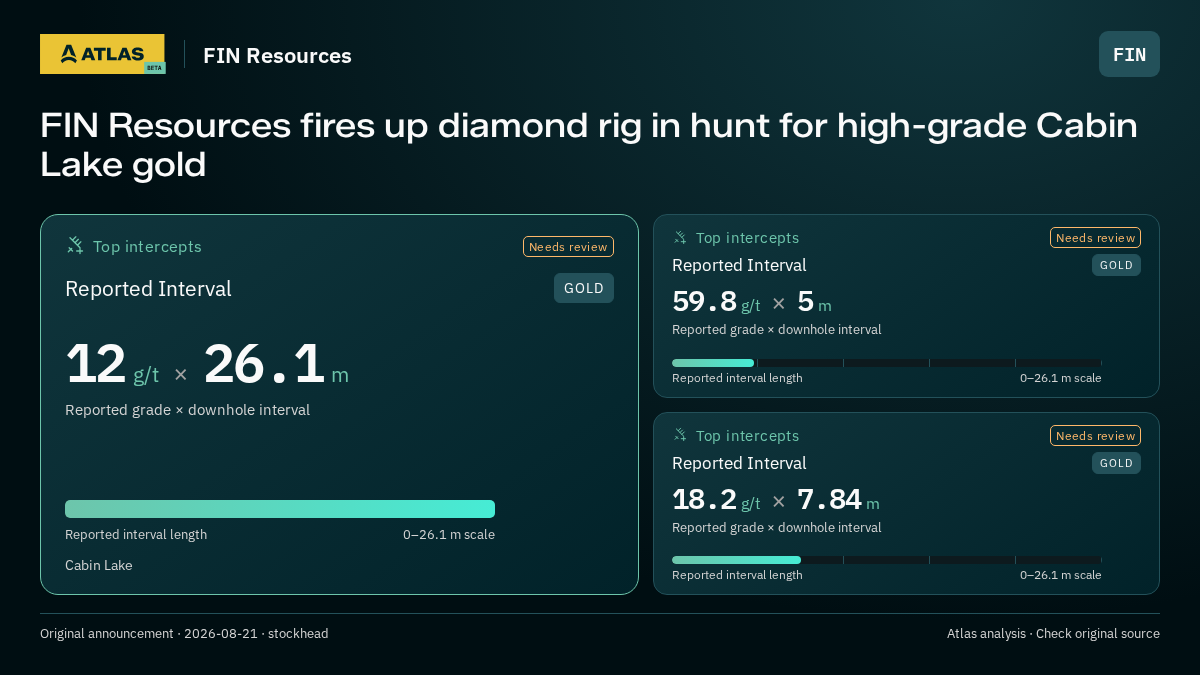Click the FIN ticker badge
This screenshot has height=675, width=1200.
click(1129, 54)
